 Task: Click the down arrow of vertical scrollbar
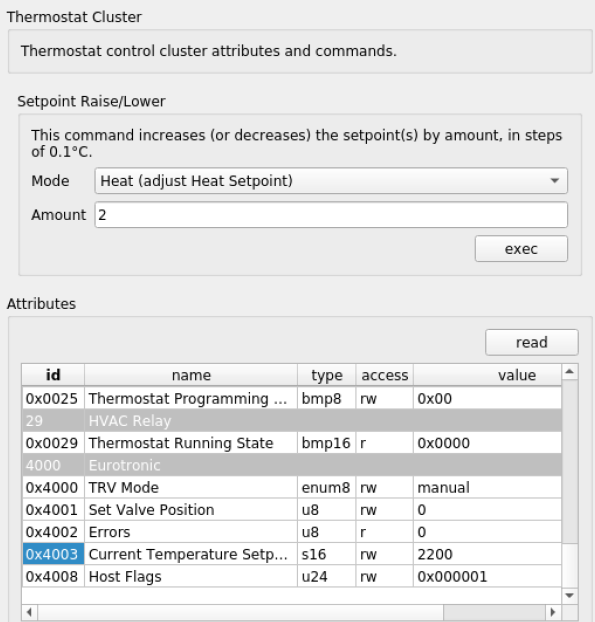(x=570, y=595)
